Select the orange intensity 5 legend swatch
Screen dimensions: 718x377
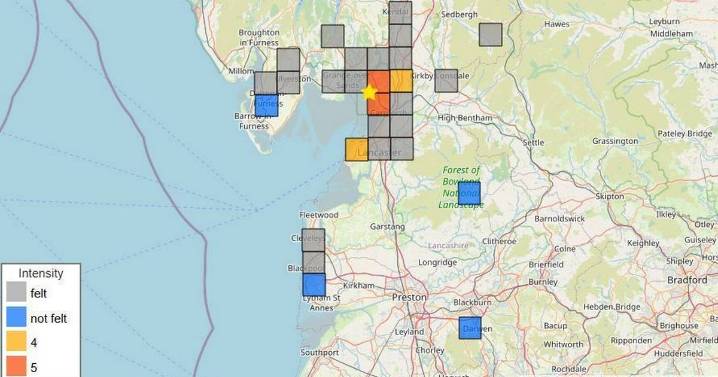[16, 366]
